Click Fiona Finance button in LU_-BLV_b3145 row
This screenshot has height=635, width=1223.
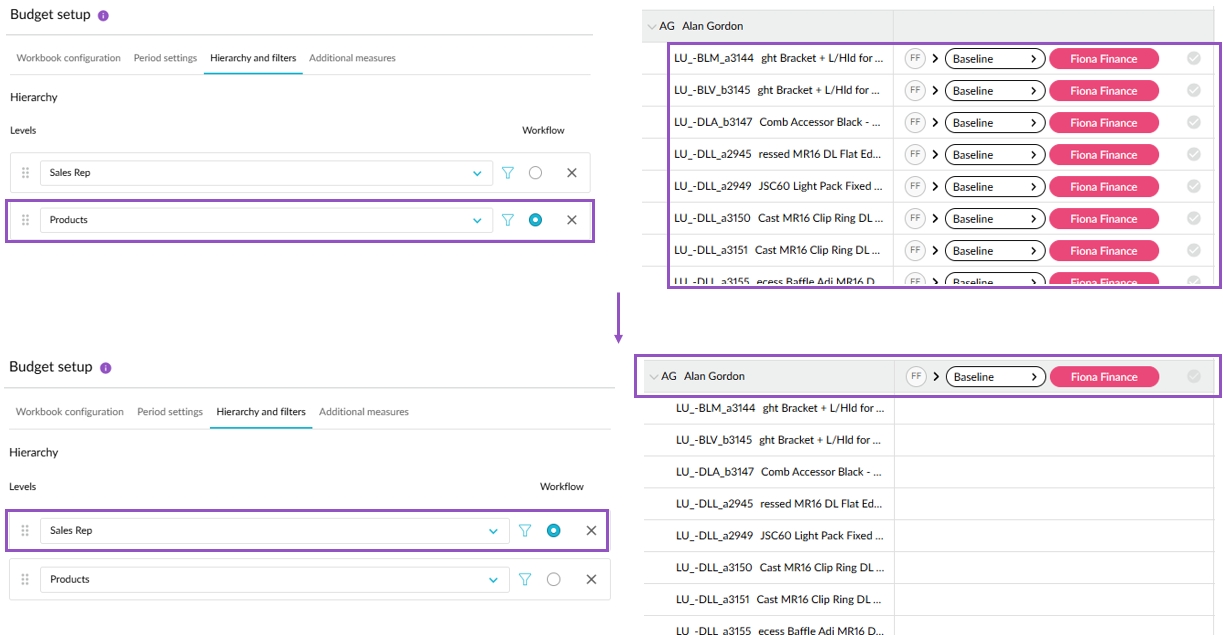[1103, 91]
